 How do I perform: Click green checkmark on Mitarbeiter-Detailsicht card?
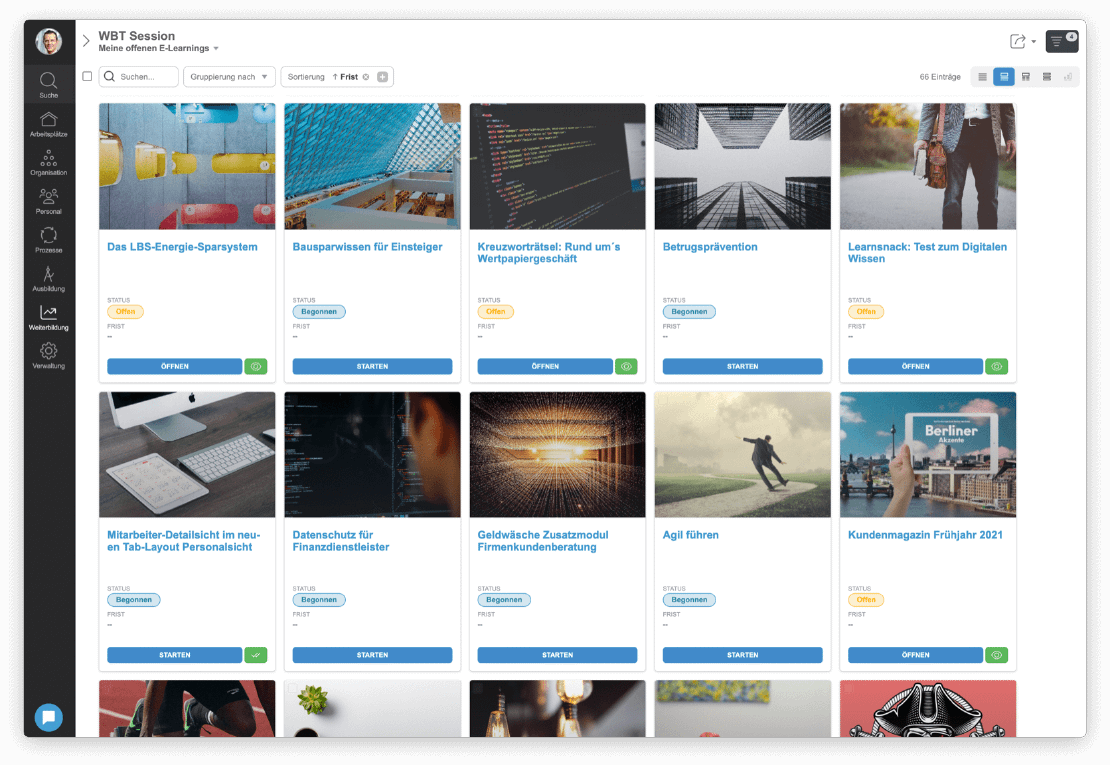tap(256, 655)
